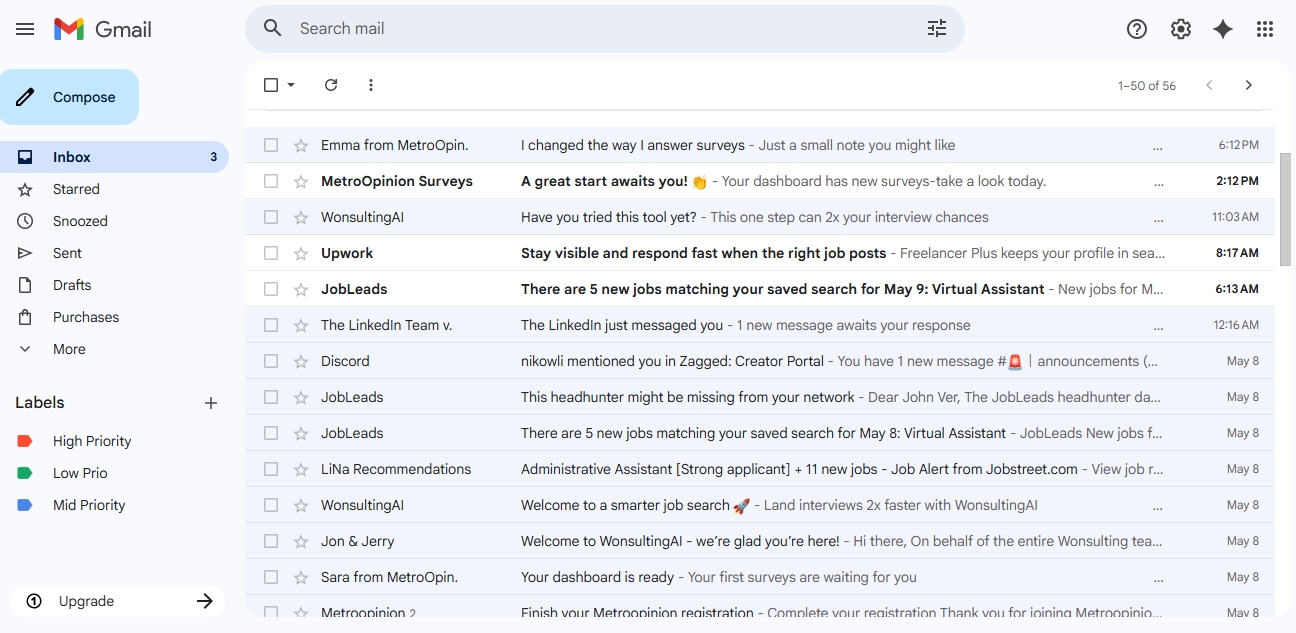
Task: Open "The LinkedIn just messaged you" email
Action: 760,325
